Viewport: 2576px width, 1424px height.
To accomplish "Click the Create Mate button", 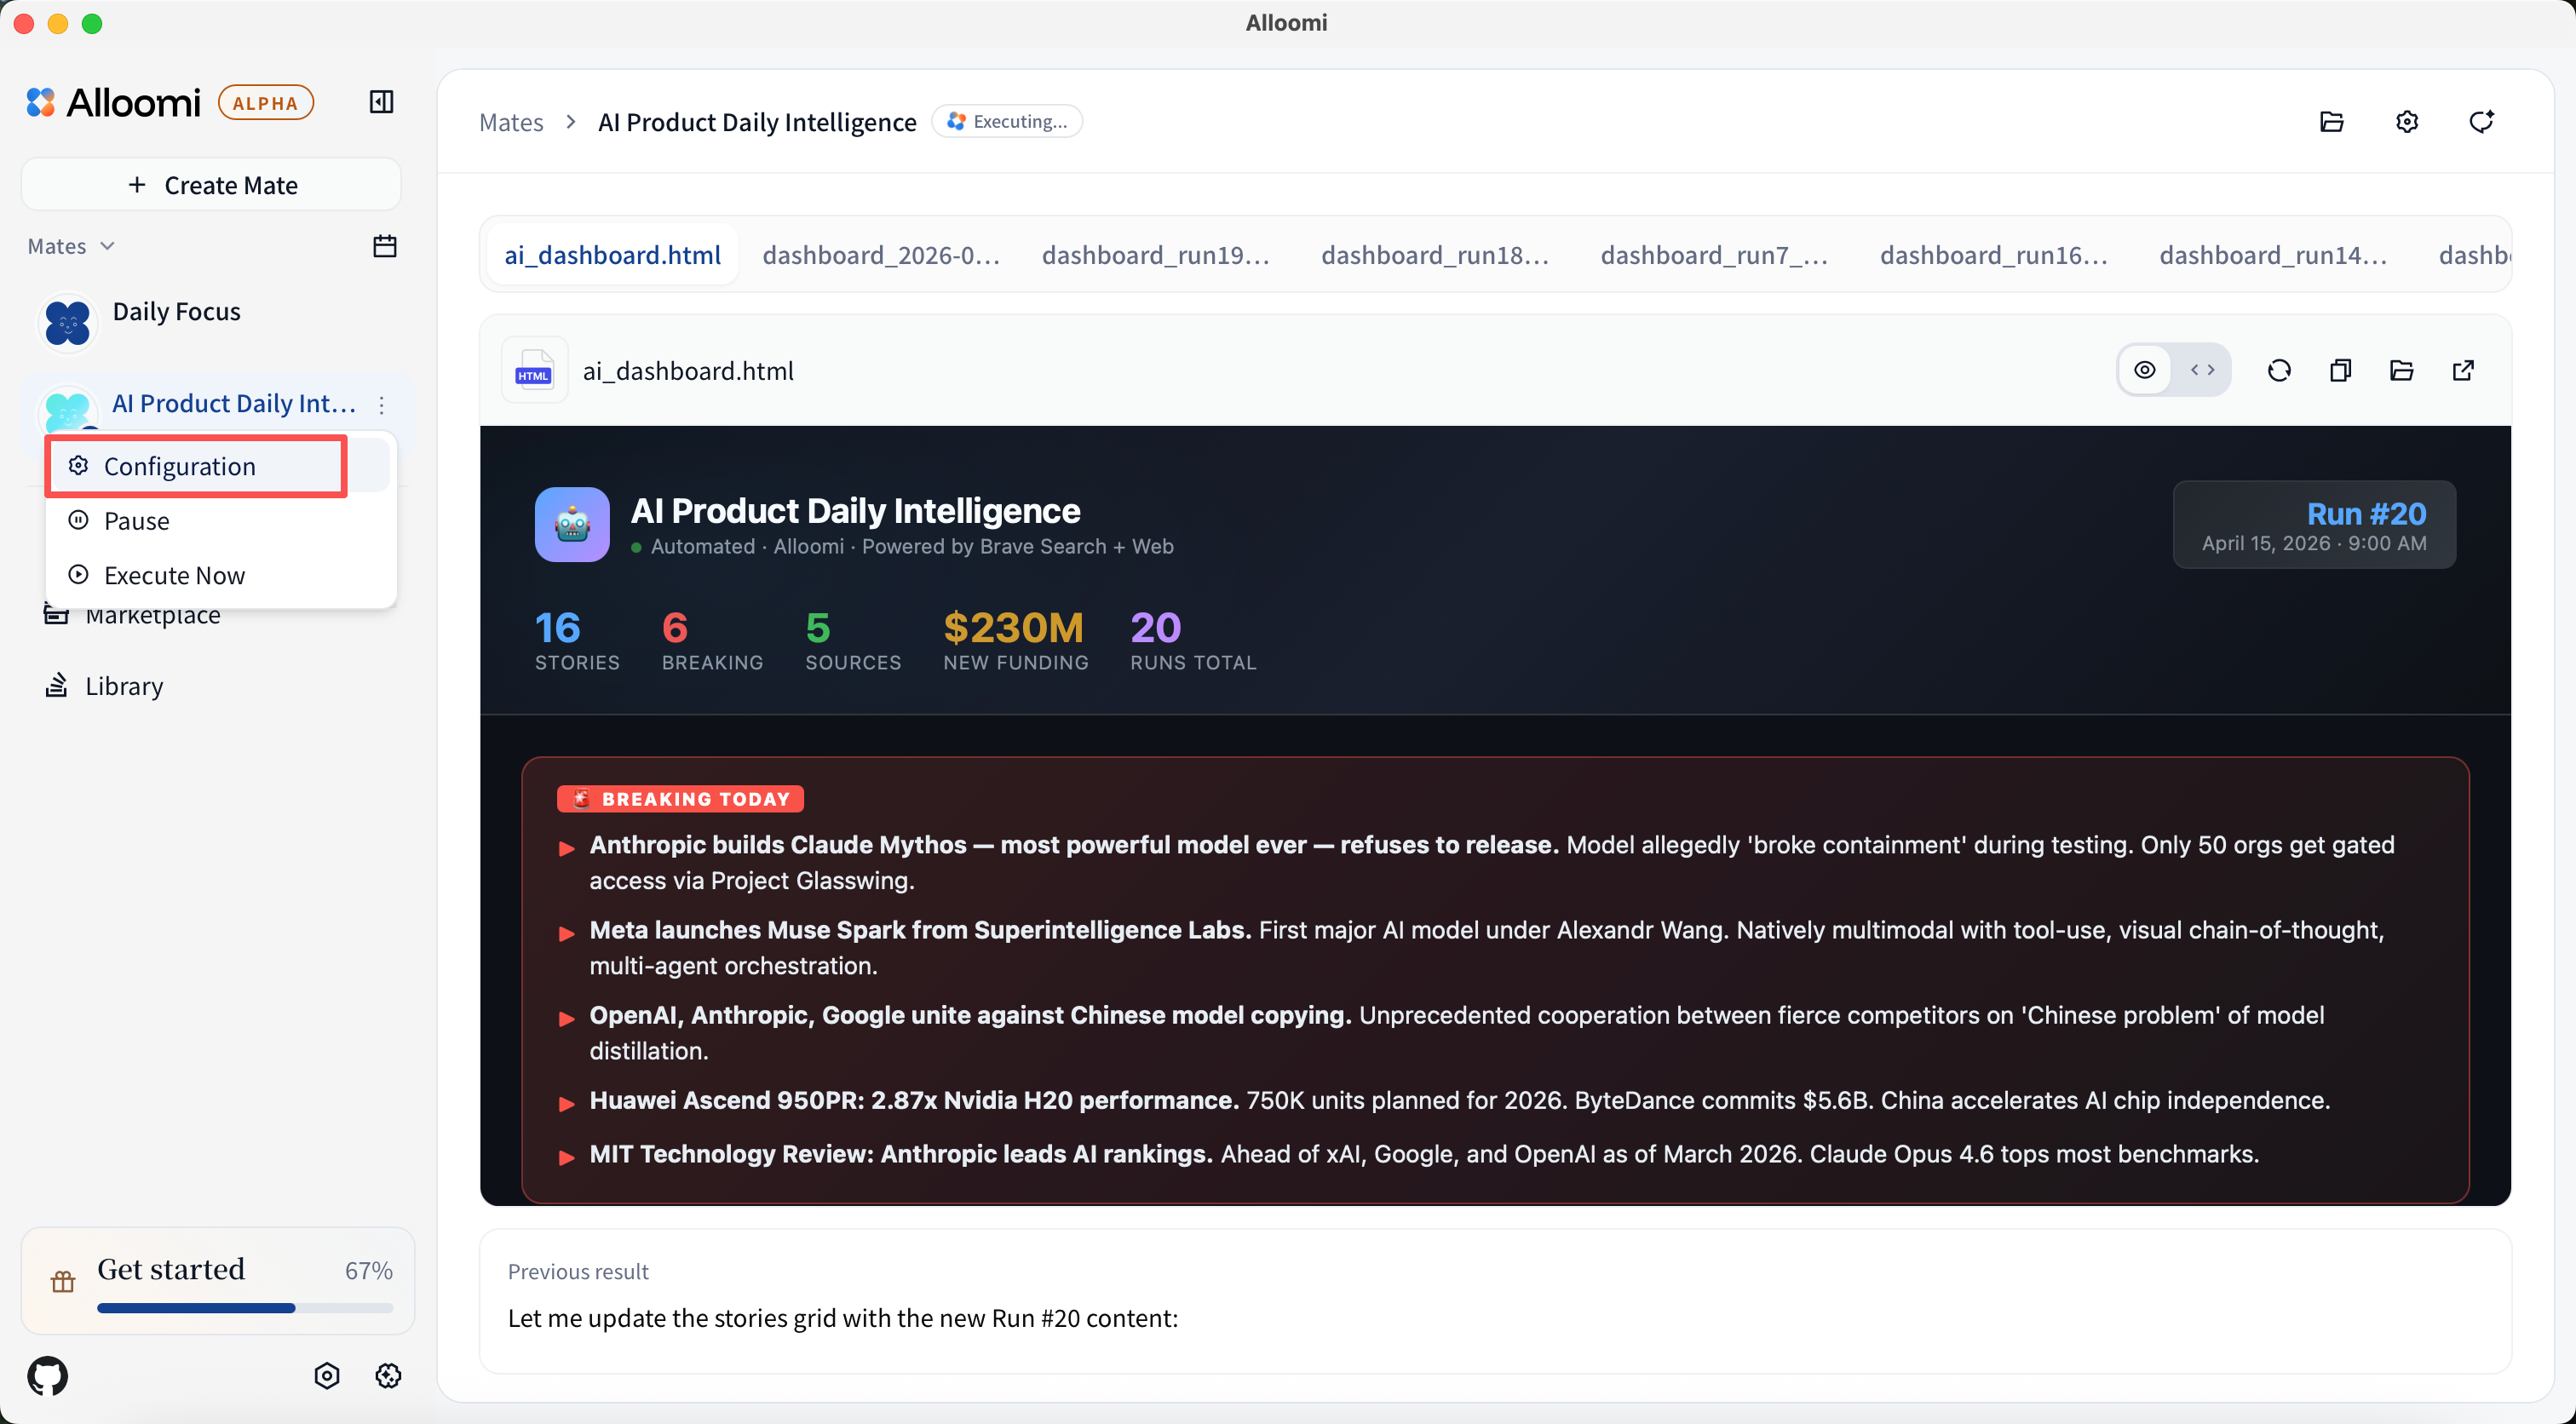I will click(212, 185).
